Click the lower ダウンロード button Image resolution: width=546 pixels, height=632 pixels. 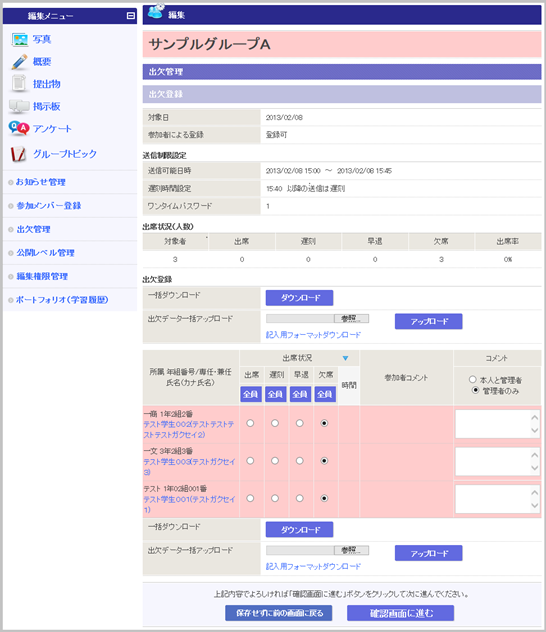(x=299, y=530)
